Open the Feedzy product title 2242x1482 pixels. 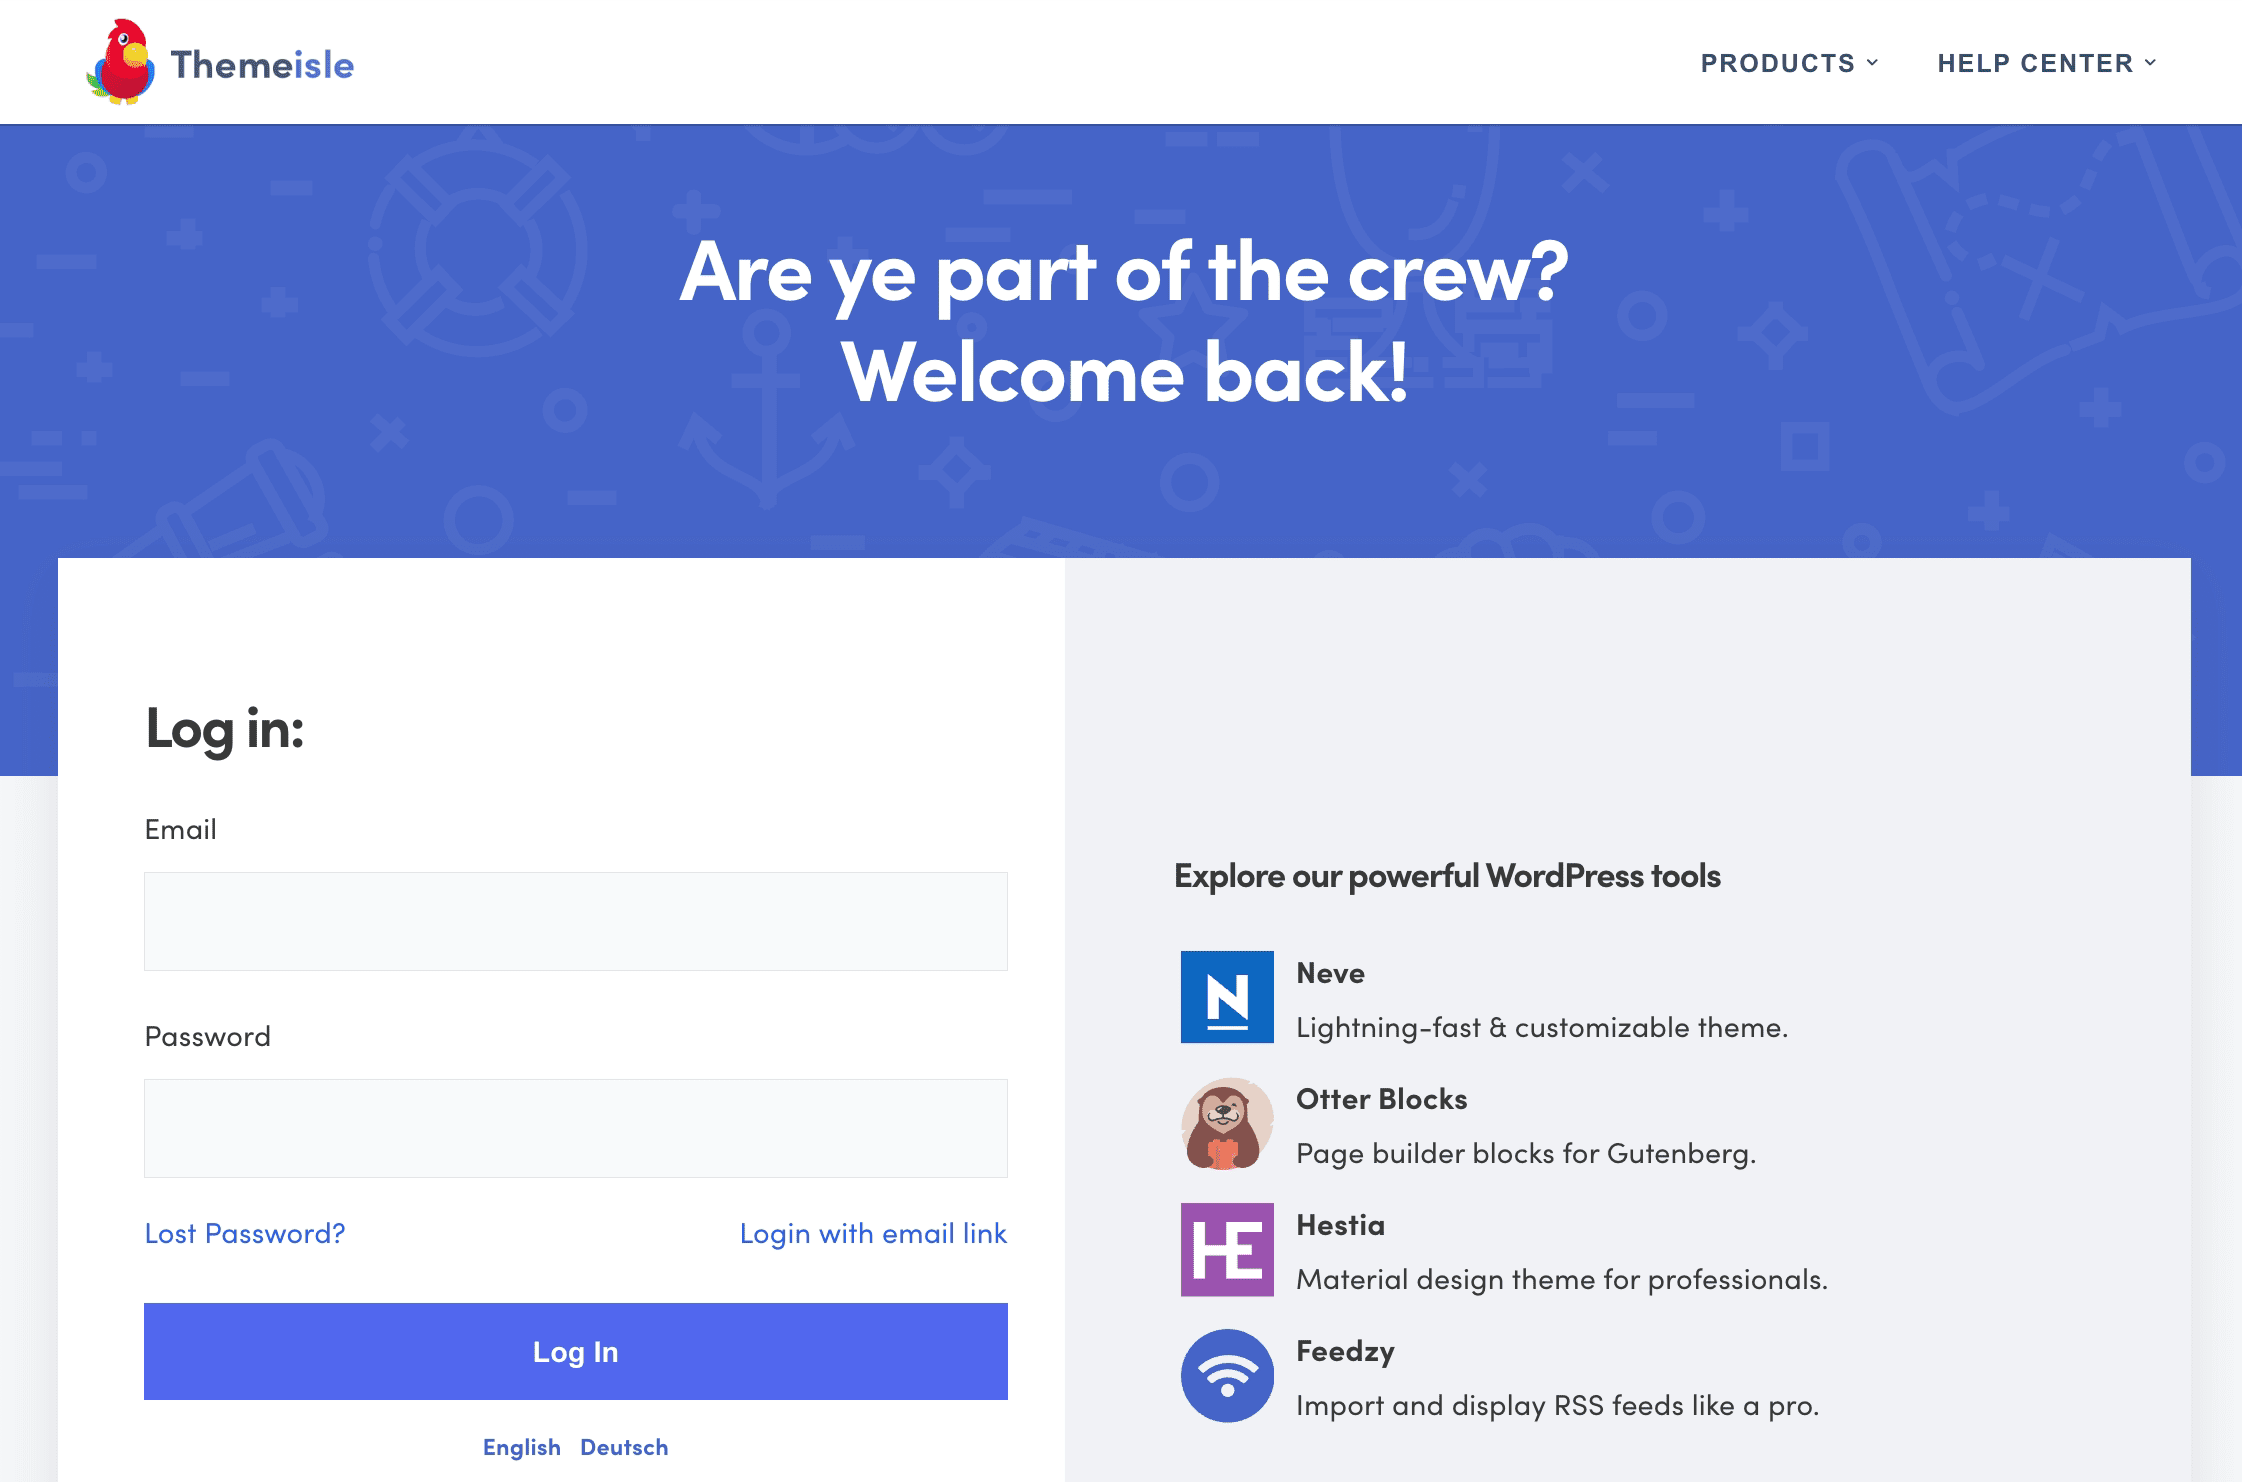[x=1345, y=1351]
